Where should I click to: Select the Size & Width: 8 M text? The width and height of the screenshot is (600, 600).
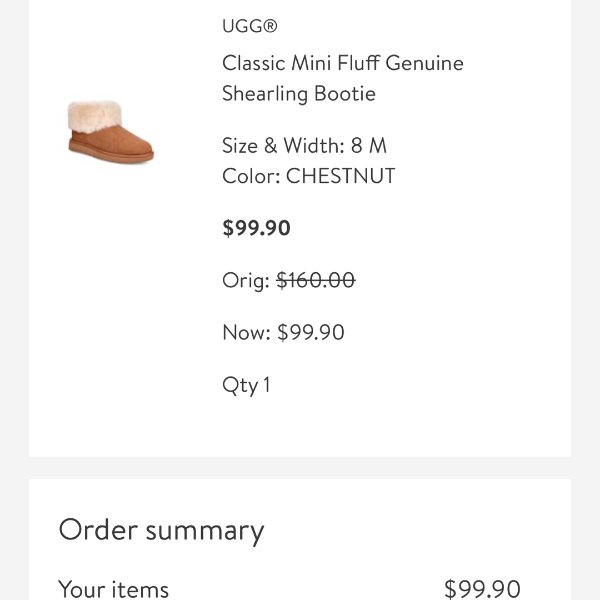(x=305, y=145)
